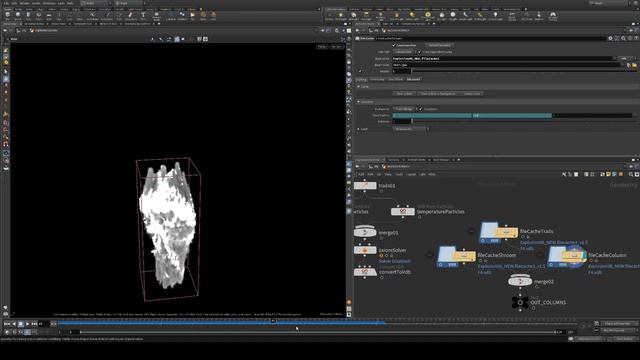Click the network editor find node icon
Image resolution: width=640 pixels, height=360 pixels.
point(631,174)
